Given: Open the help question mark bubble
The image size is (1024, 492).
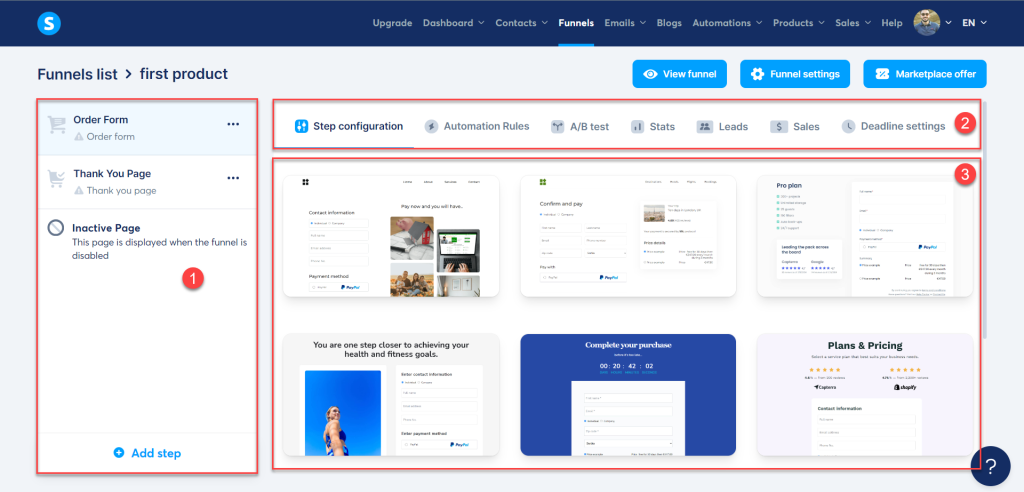Looking at the screenshot, I should click(x=989, y=465).
